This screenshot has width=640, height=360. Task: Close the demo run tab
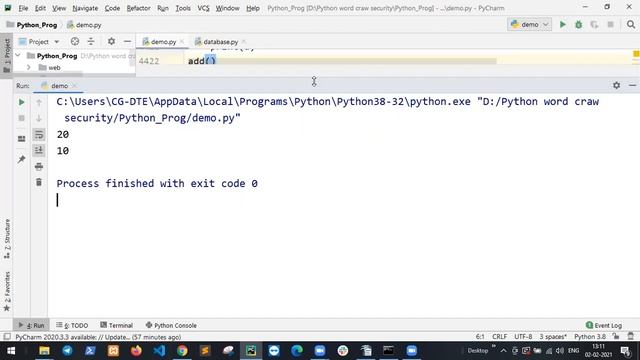74,86
